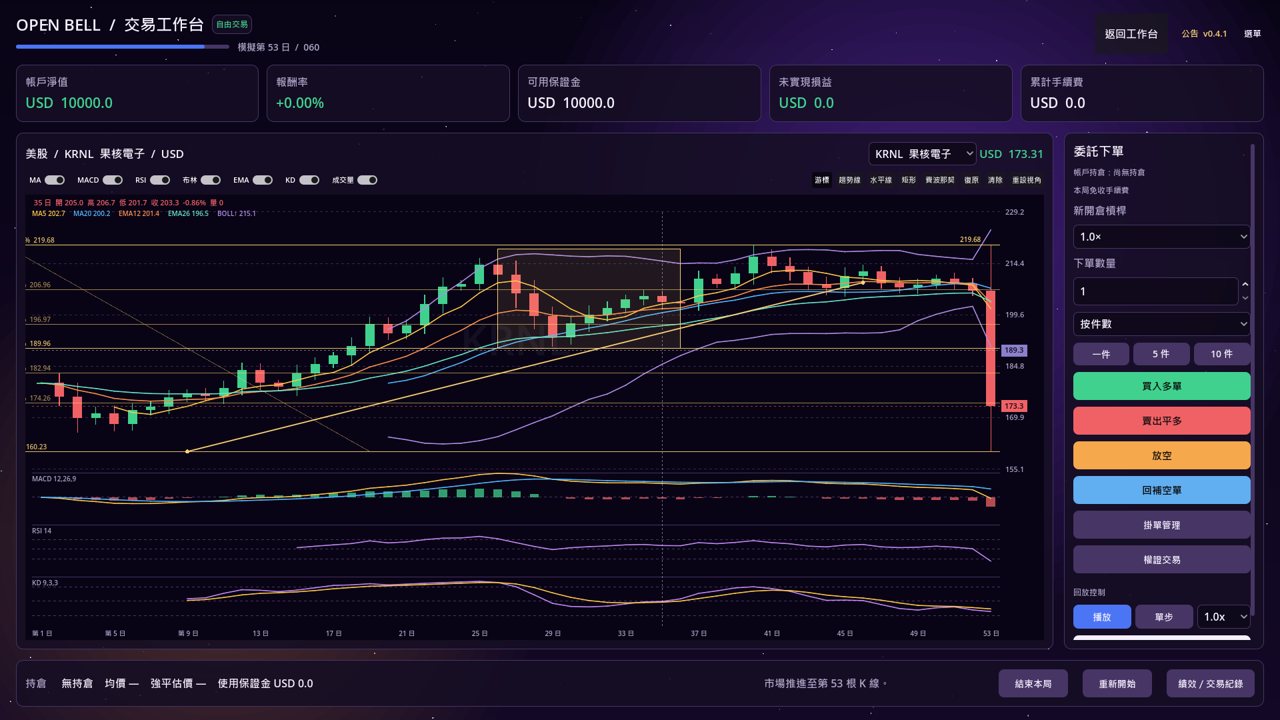Click the orange 放空 short button
The height and width of the screenshot is (720, 1280).
(x=1162, y=455)
